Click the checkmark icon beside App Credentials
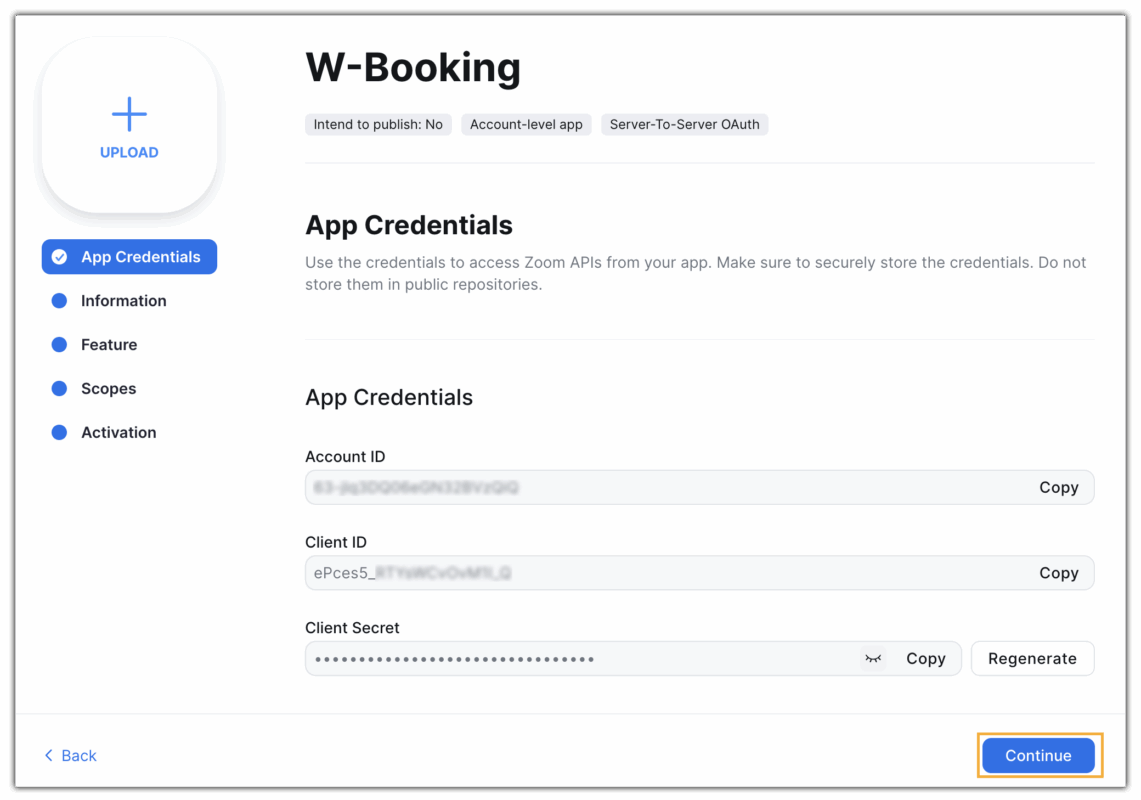Viewport: 1141px width, 800px height. pyautogui.click(x=61, y=256)
